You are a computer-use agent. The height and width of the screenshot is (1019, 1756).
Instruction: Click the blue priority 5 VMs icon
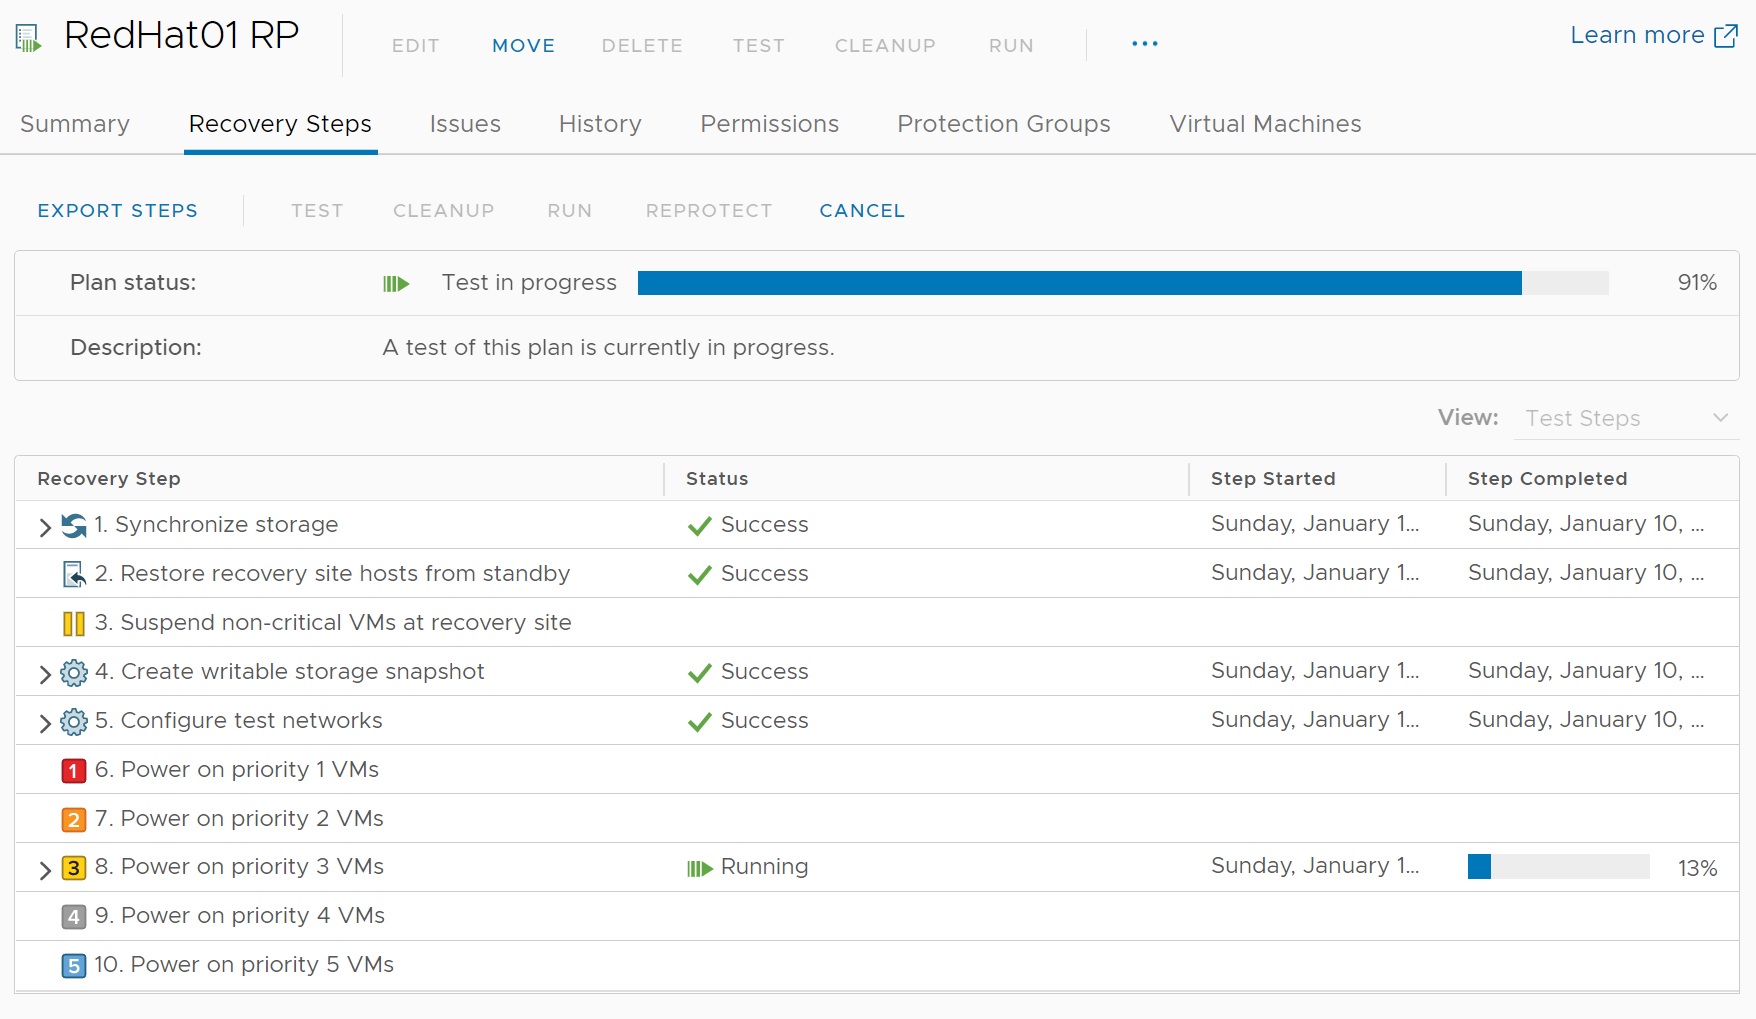[x=74, y=965]
